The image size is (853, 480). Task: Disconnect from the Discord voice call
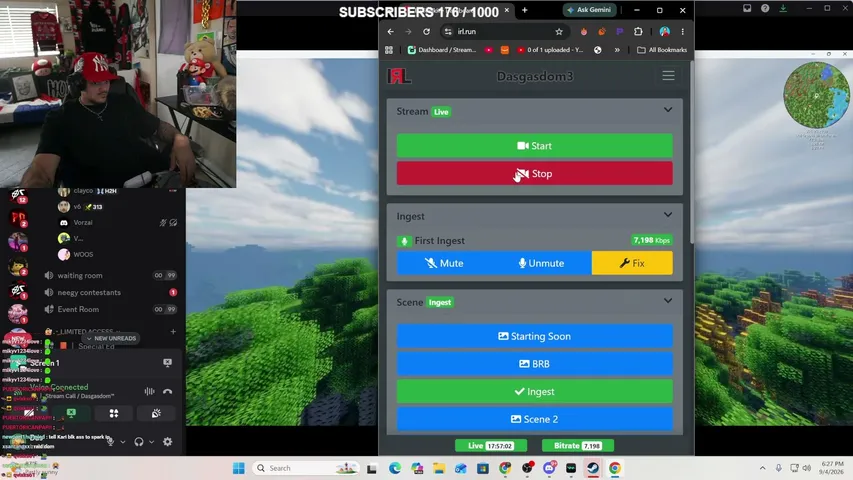168,391
